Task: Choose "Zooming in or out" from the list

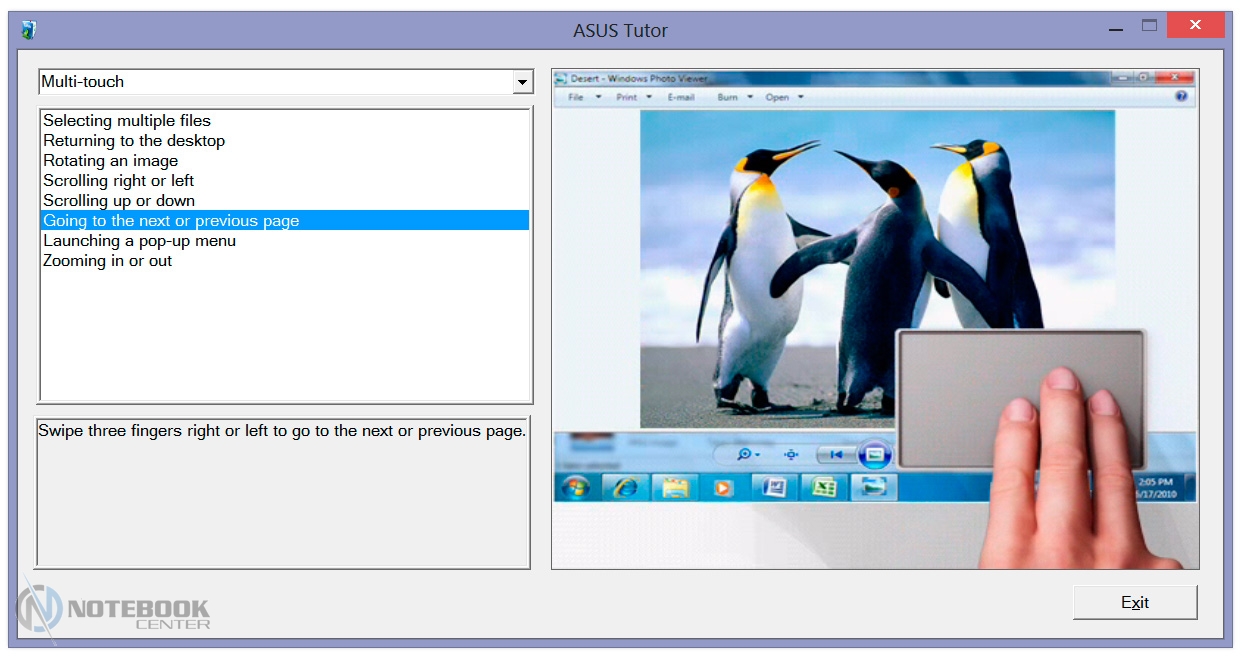Action: tap(108, 261)
